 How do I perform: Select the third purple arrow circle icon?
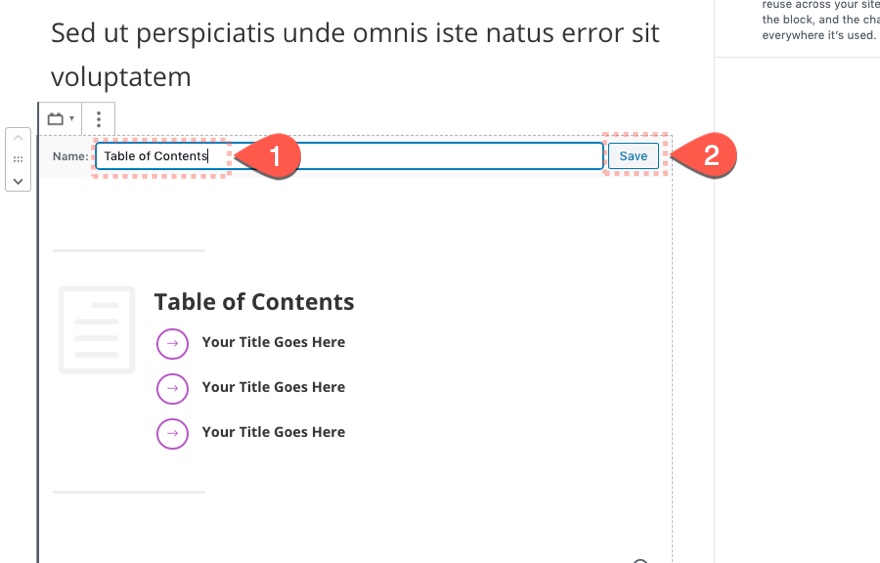pyautogui.click(x=172, y=433)
